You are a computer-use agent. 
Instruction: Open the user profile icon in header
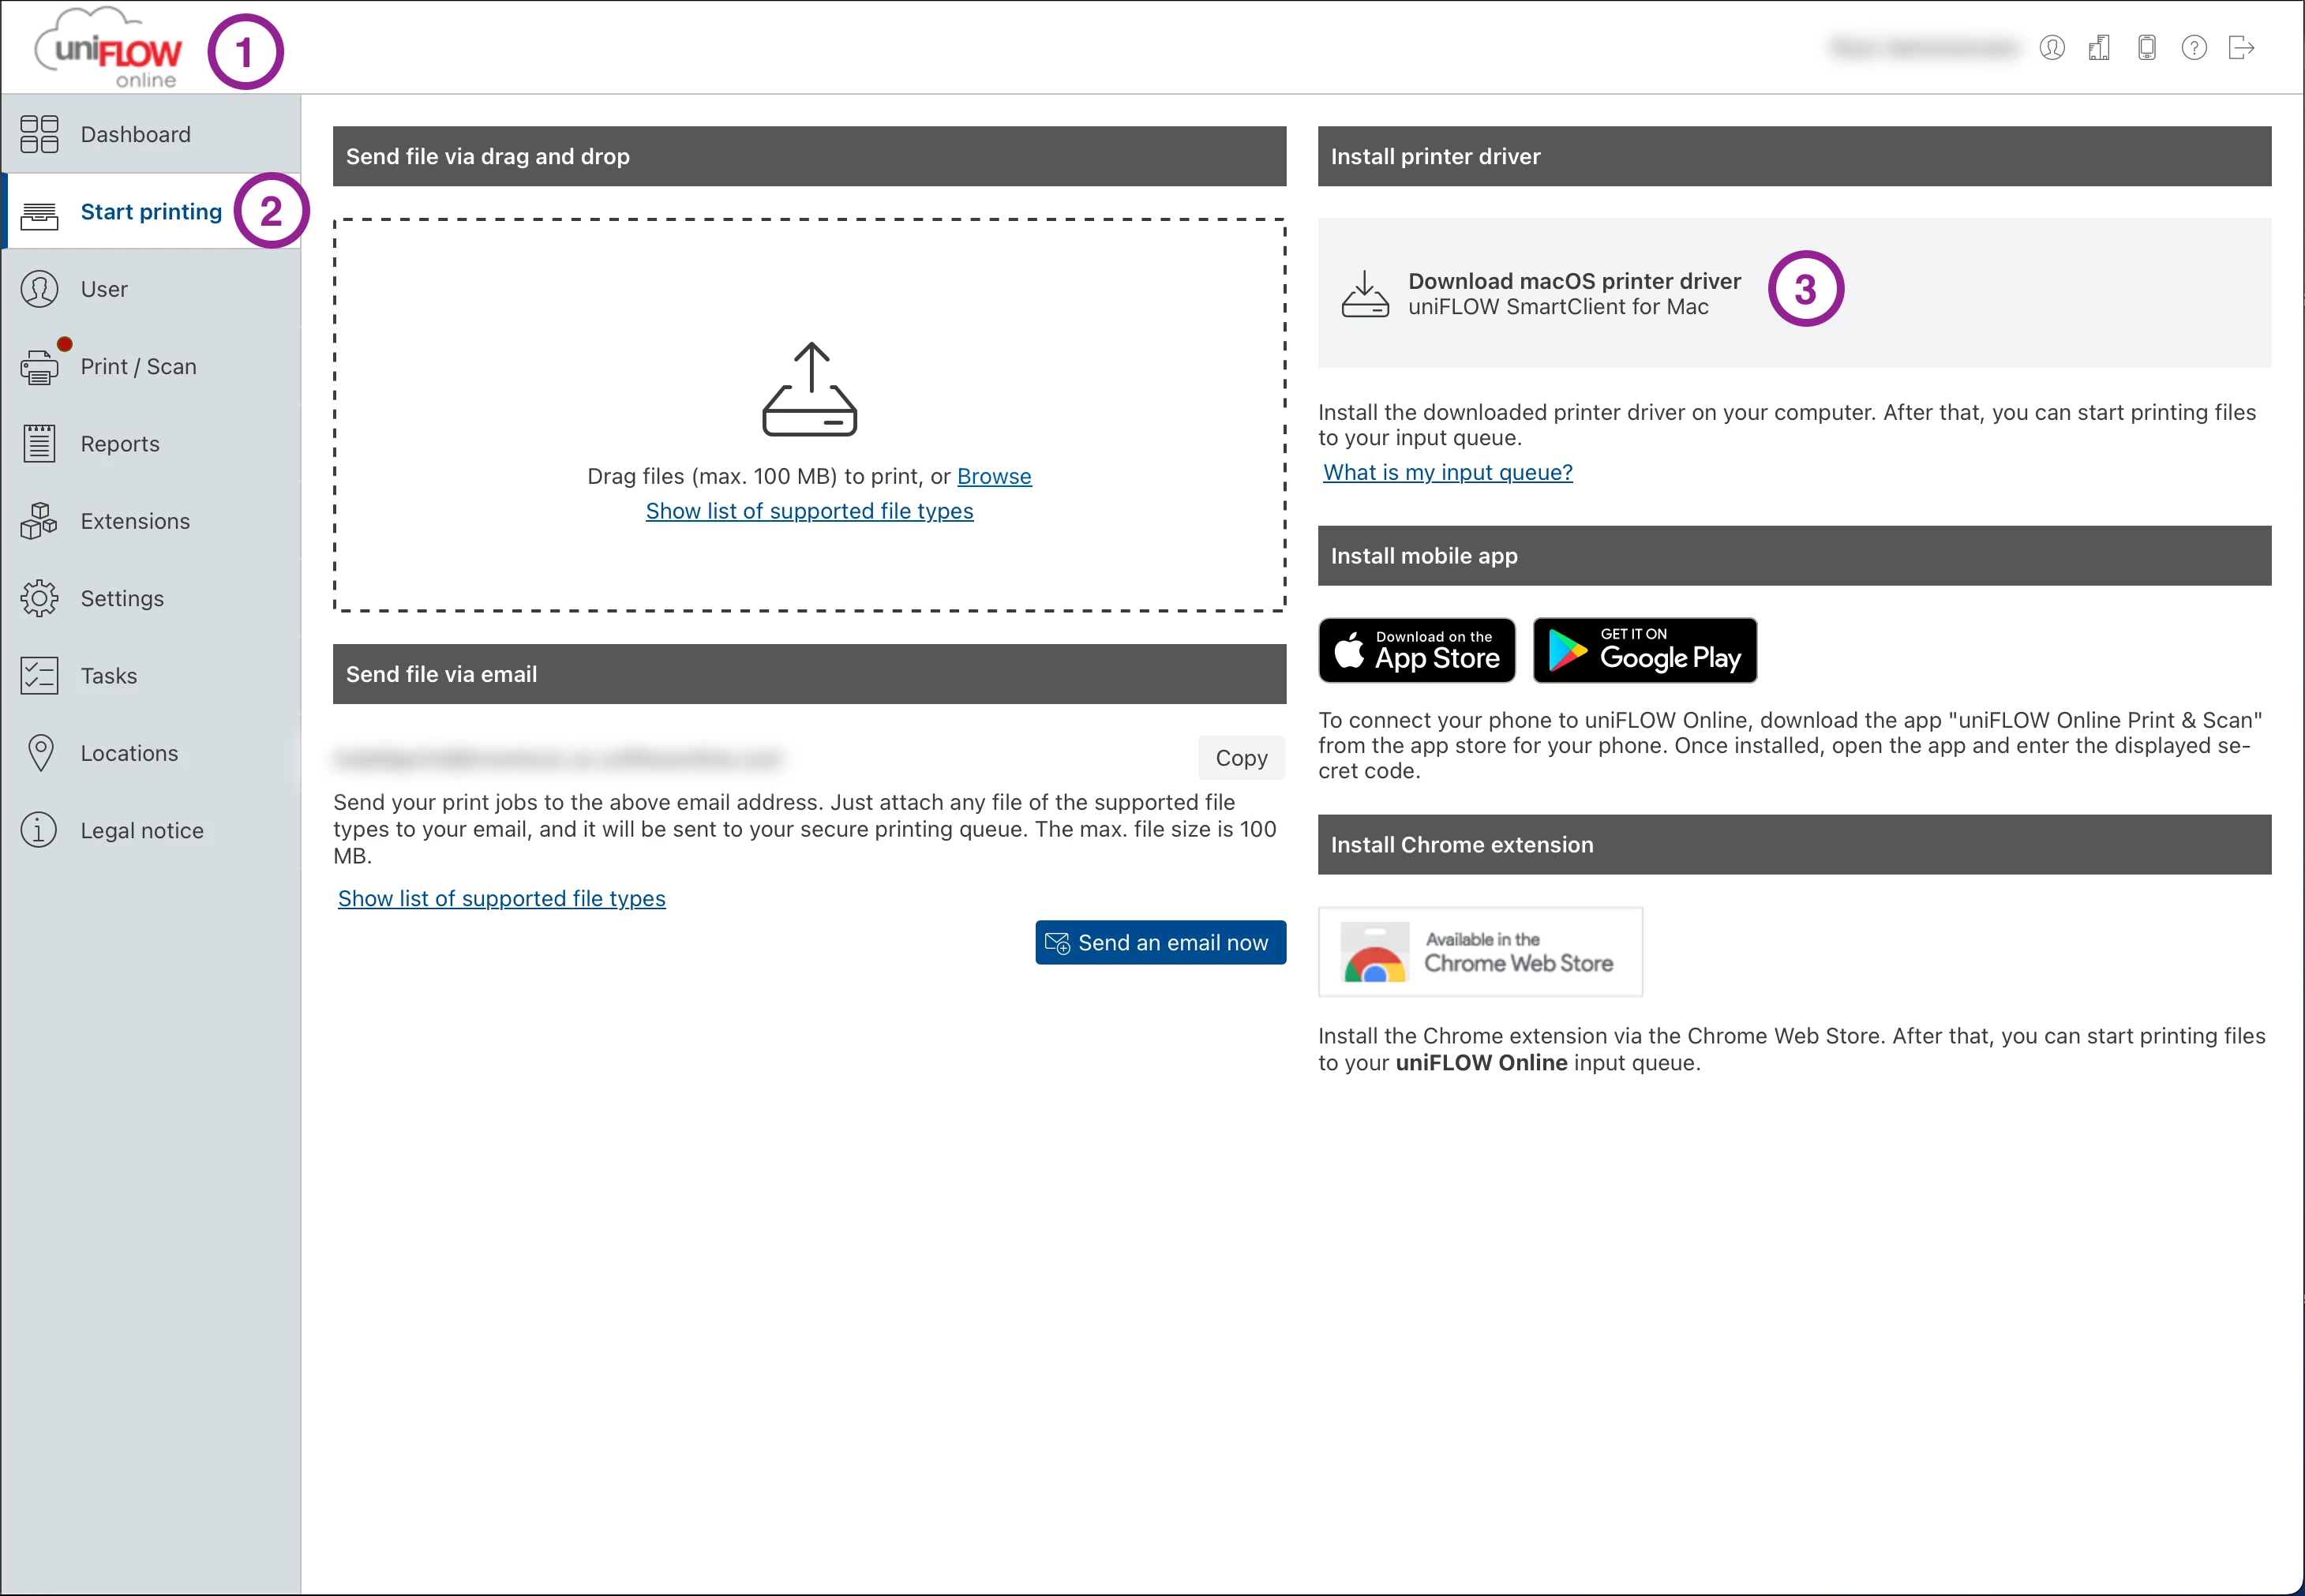click(x=2052, y=47)
